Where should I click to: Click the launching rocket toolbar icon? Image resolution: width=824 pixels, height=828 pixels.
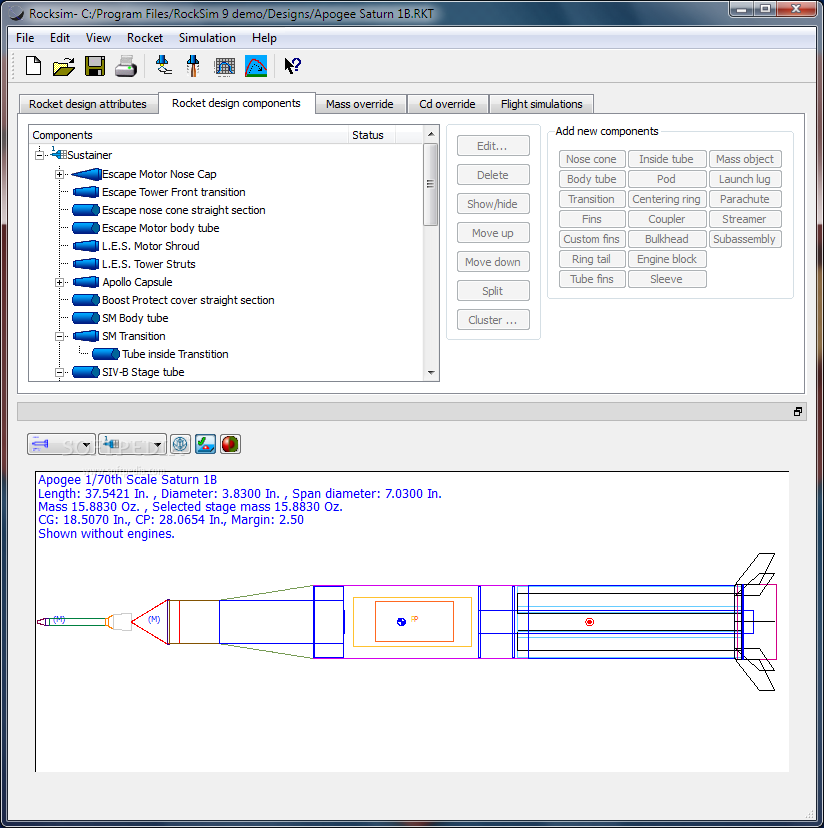click(x=193, y=66)
